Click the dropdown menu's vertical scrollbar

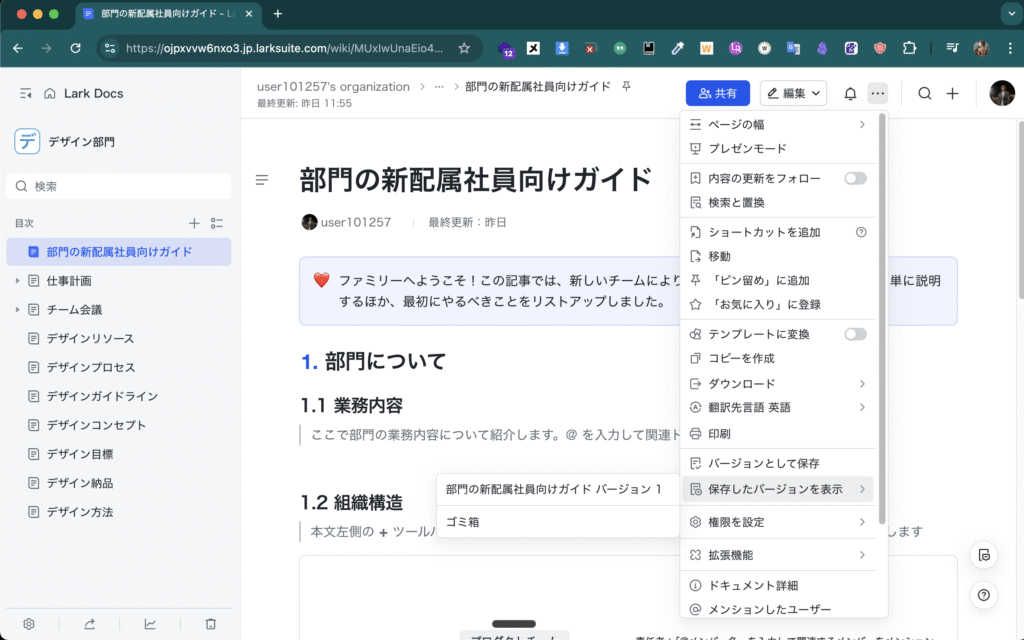(x=881, y=320)
